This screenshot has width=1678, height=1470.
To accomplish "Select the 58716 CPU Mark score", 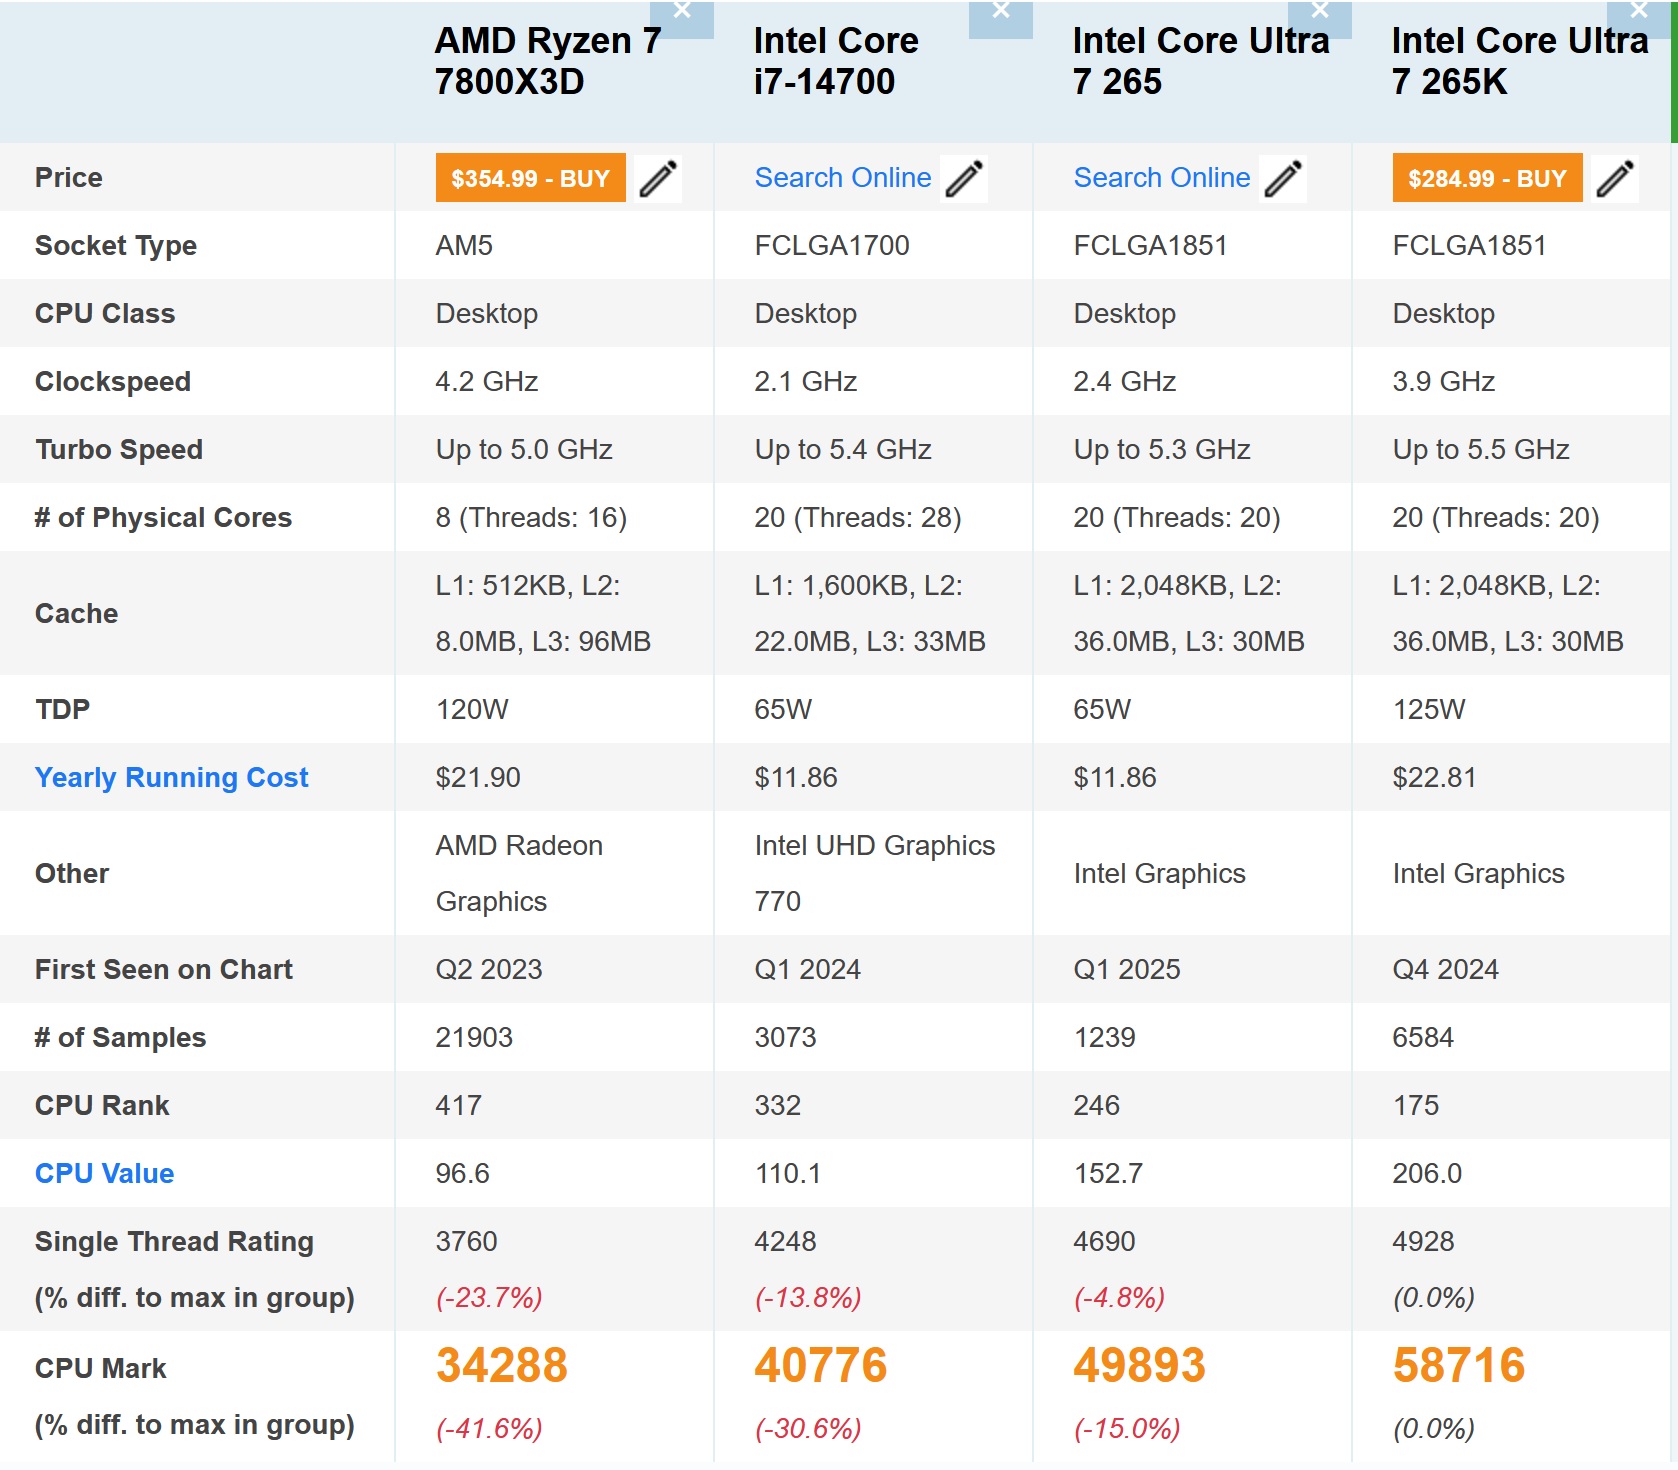I will click(1459, 1366).
